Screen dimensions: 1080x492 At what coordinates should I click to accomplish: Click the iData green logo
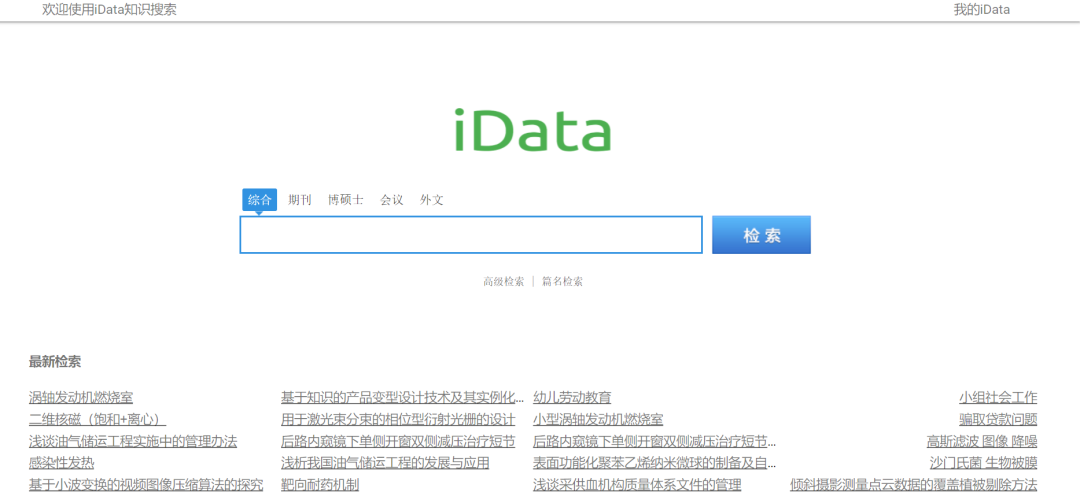point(532,130)
